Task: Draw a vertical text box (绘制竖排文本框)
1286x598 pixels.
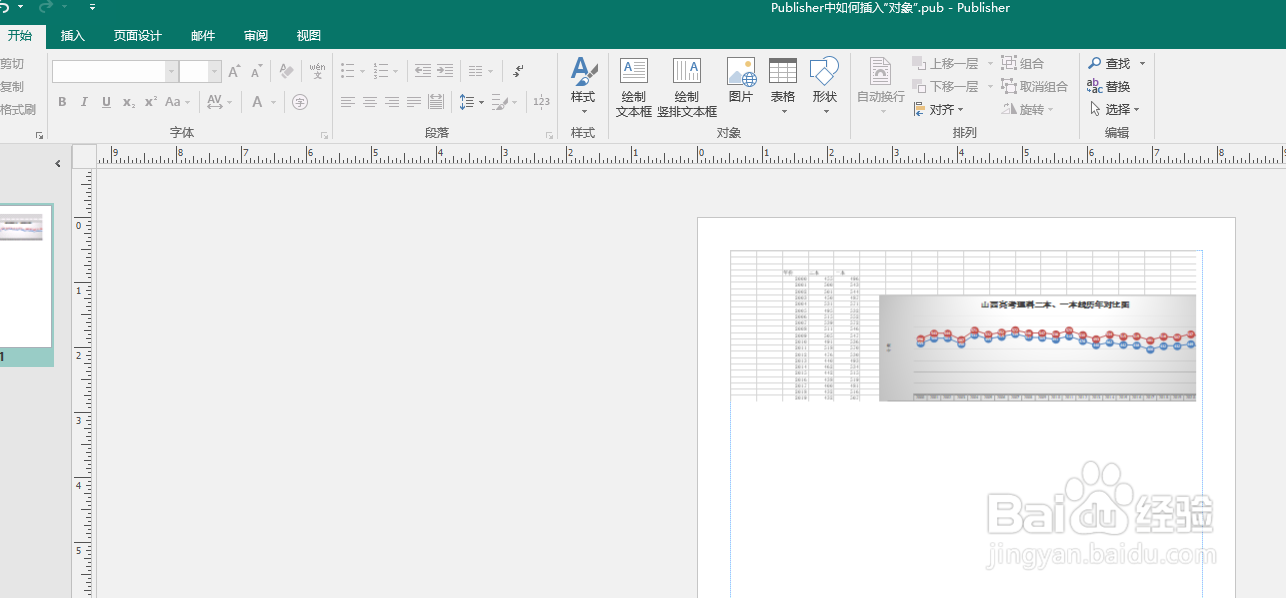Action: (x=687, y=87)
